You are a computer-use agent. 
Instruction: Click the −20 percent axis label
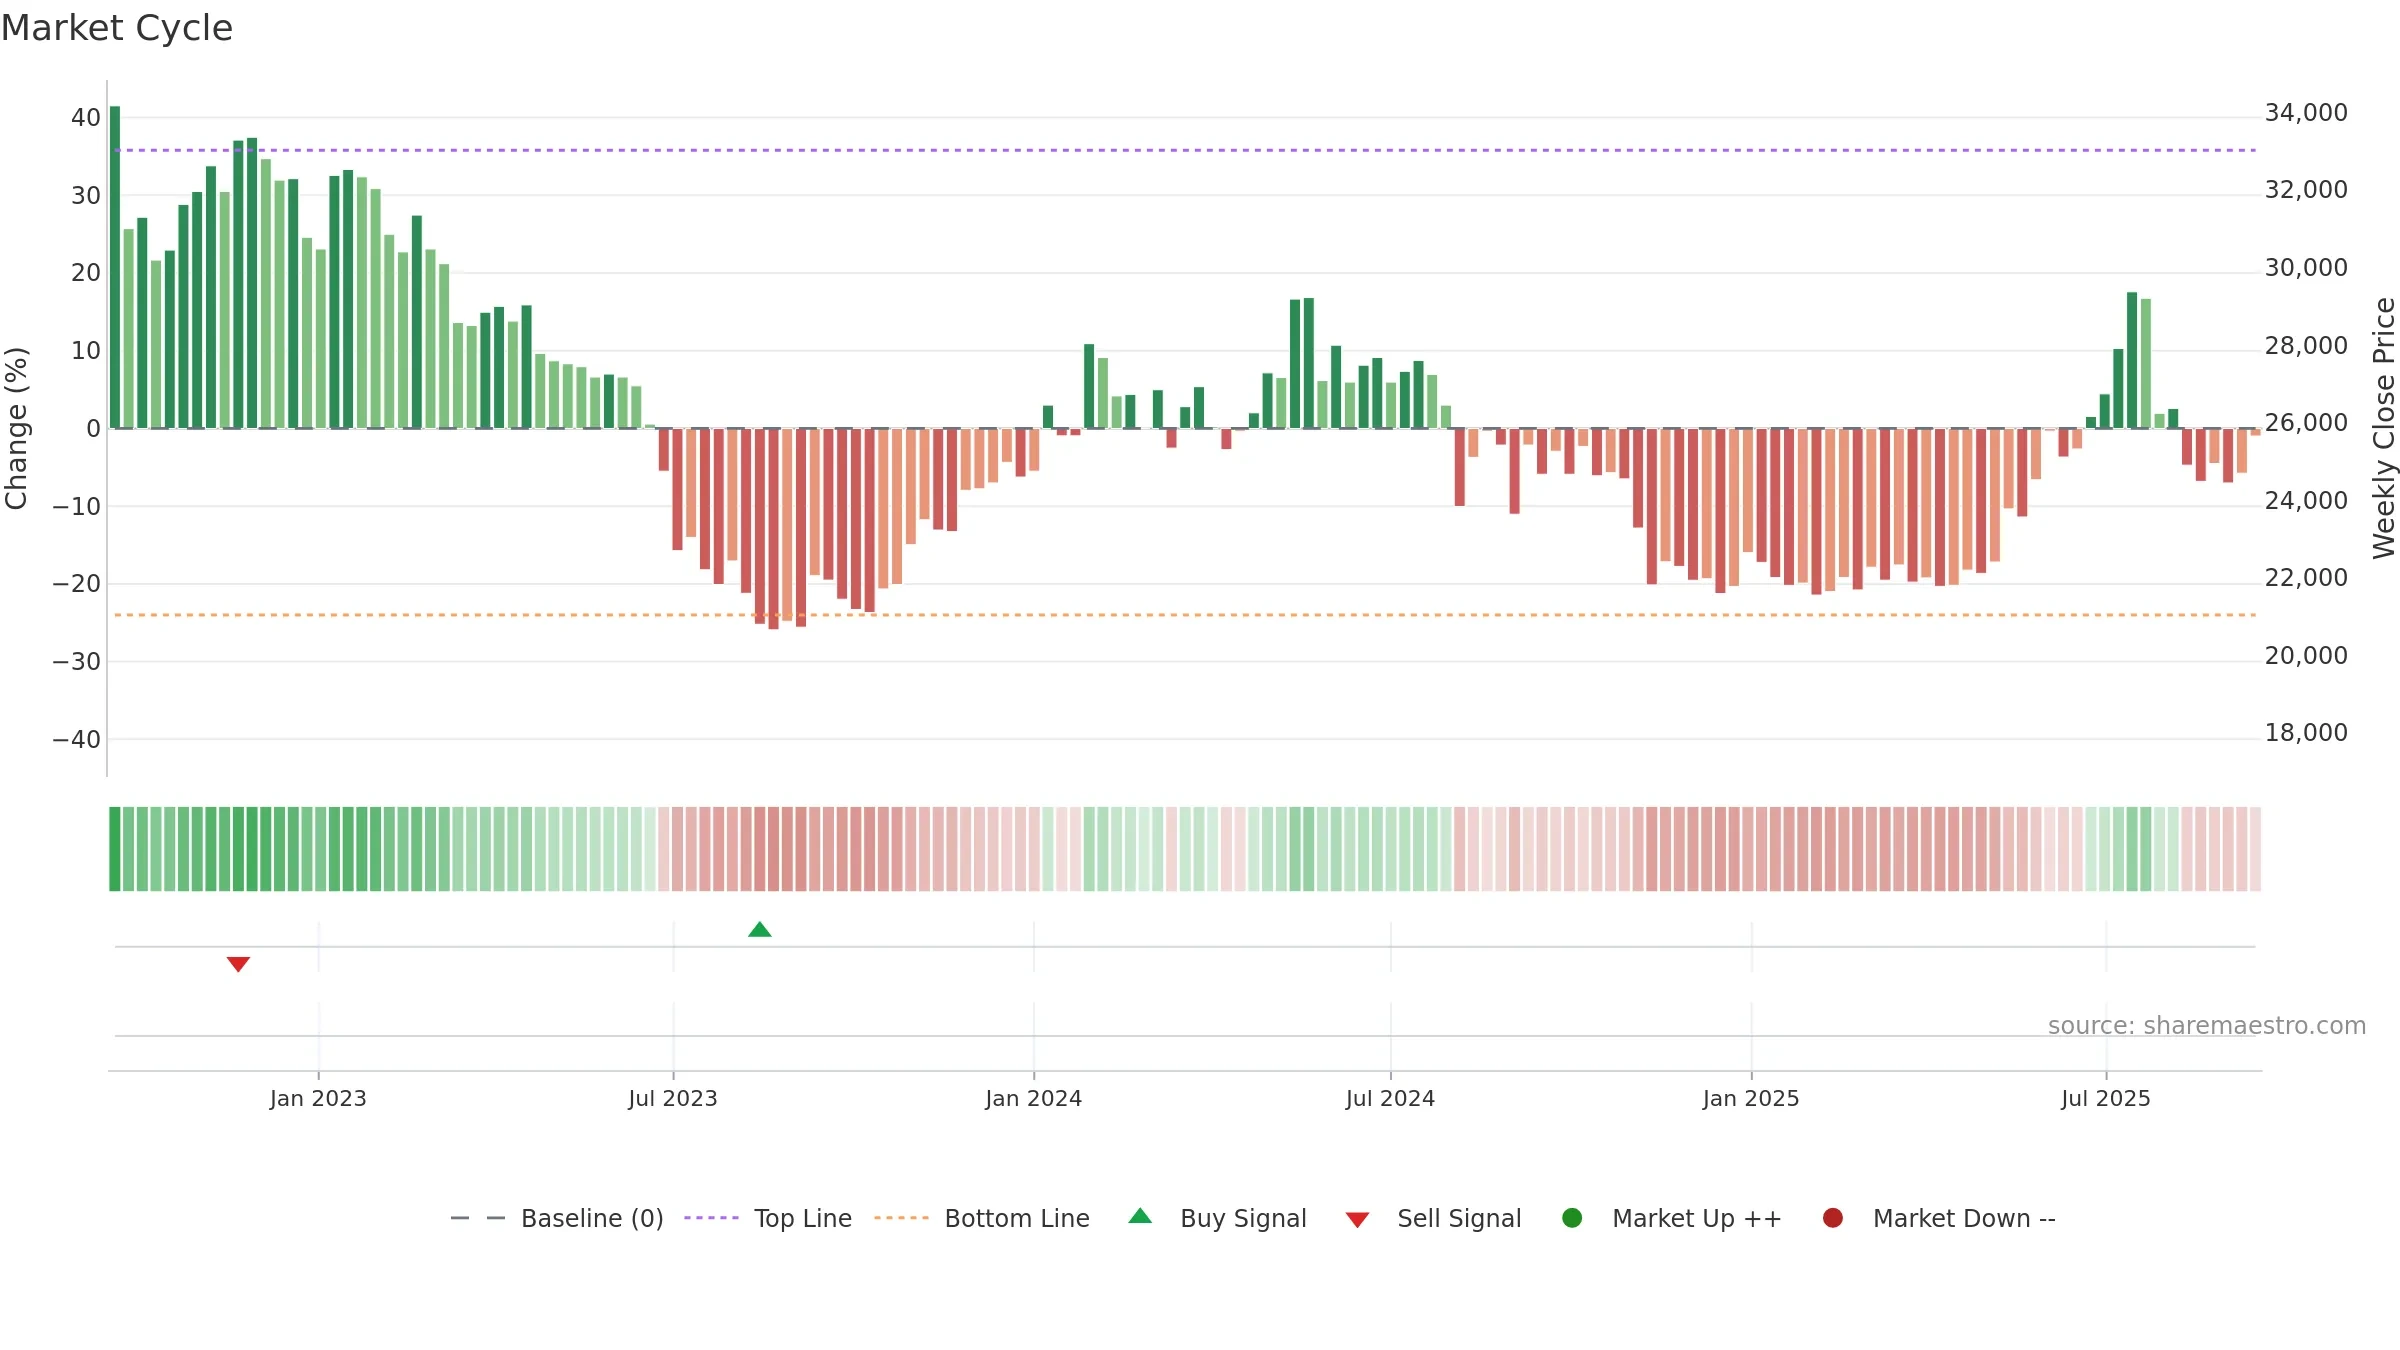(77, 584)
